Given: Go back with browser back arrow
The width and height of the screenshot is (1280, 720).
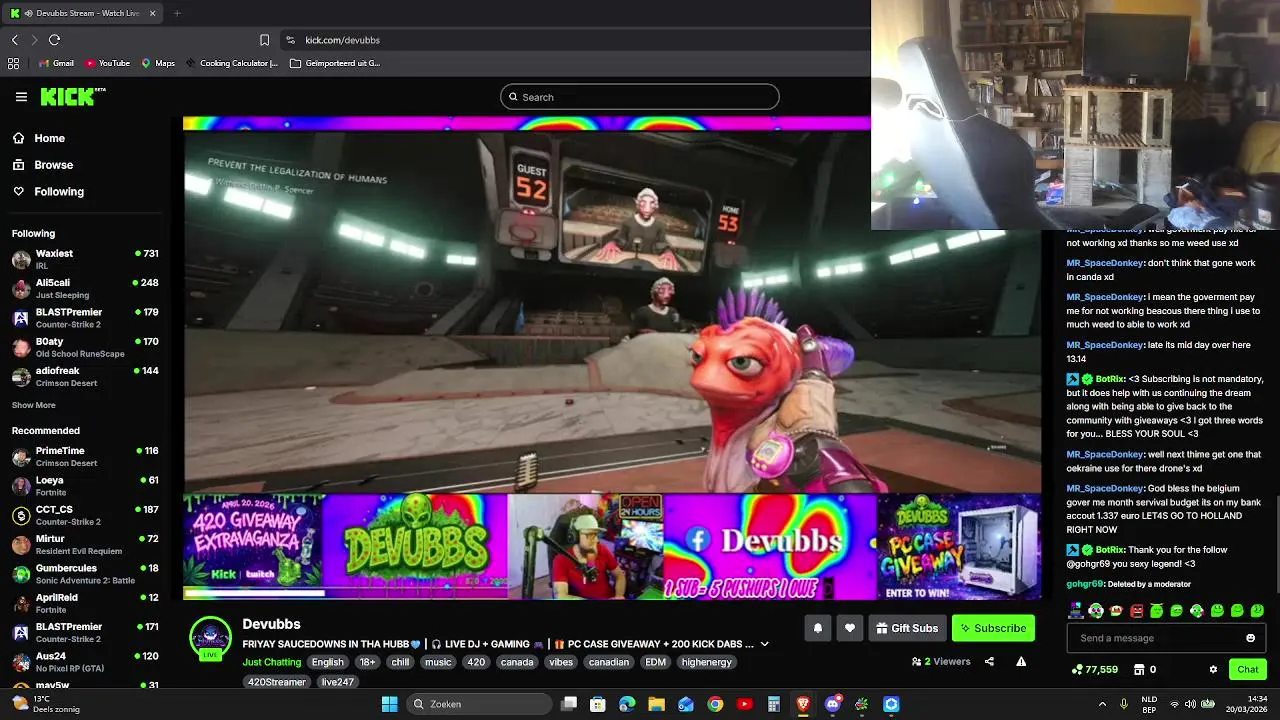Looking at the screenshot, I should tap(14, 40).
